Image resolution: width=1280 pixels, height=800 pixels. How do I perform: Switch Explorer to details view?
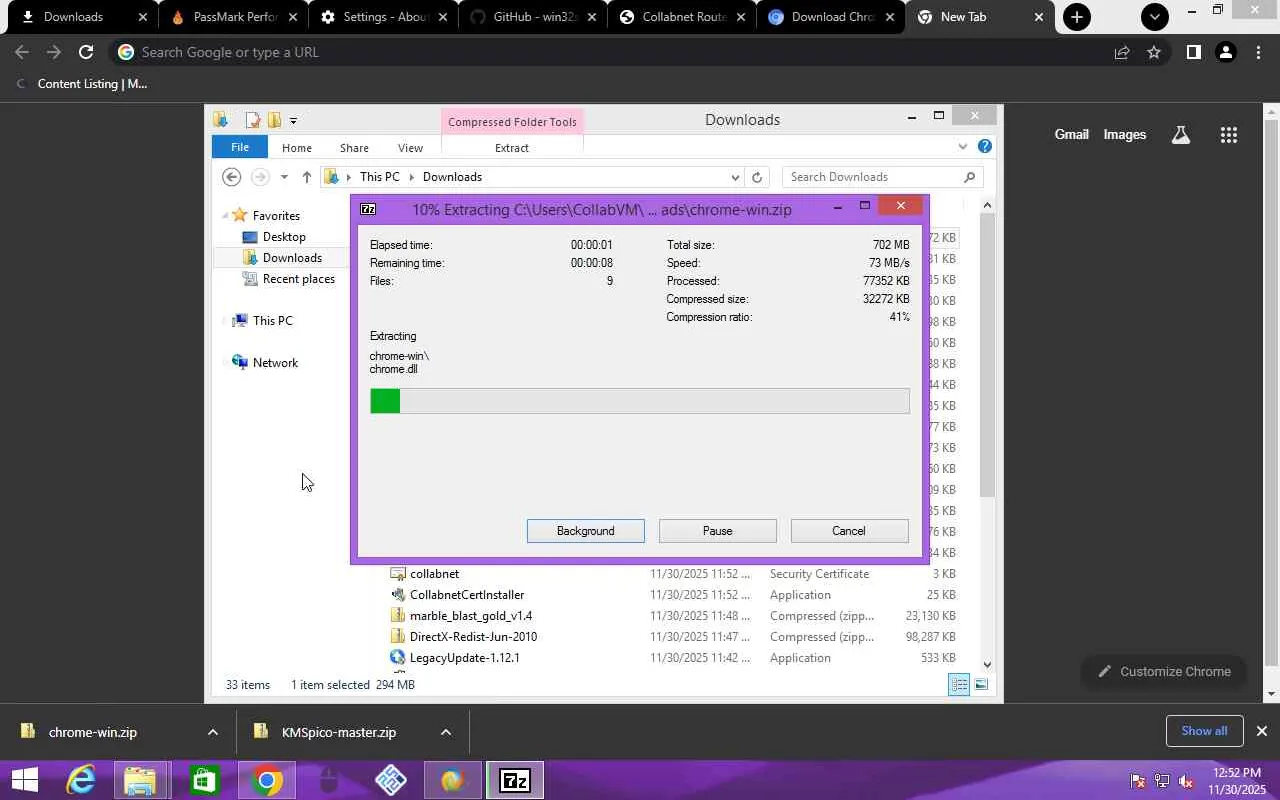[959, 685]
